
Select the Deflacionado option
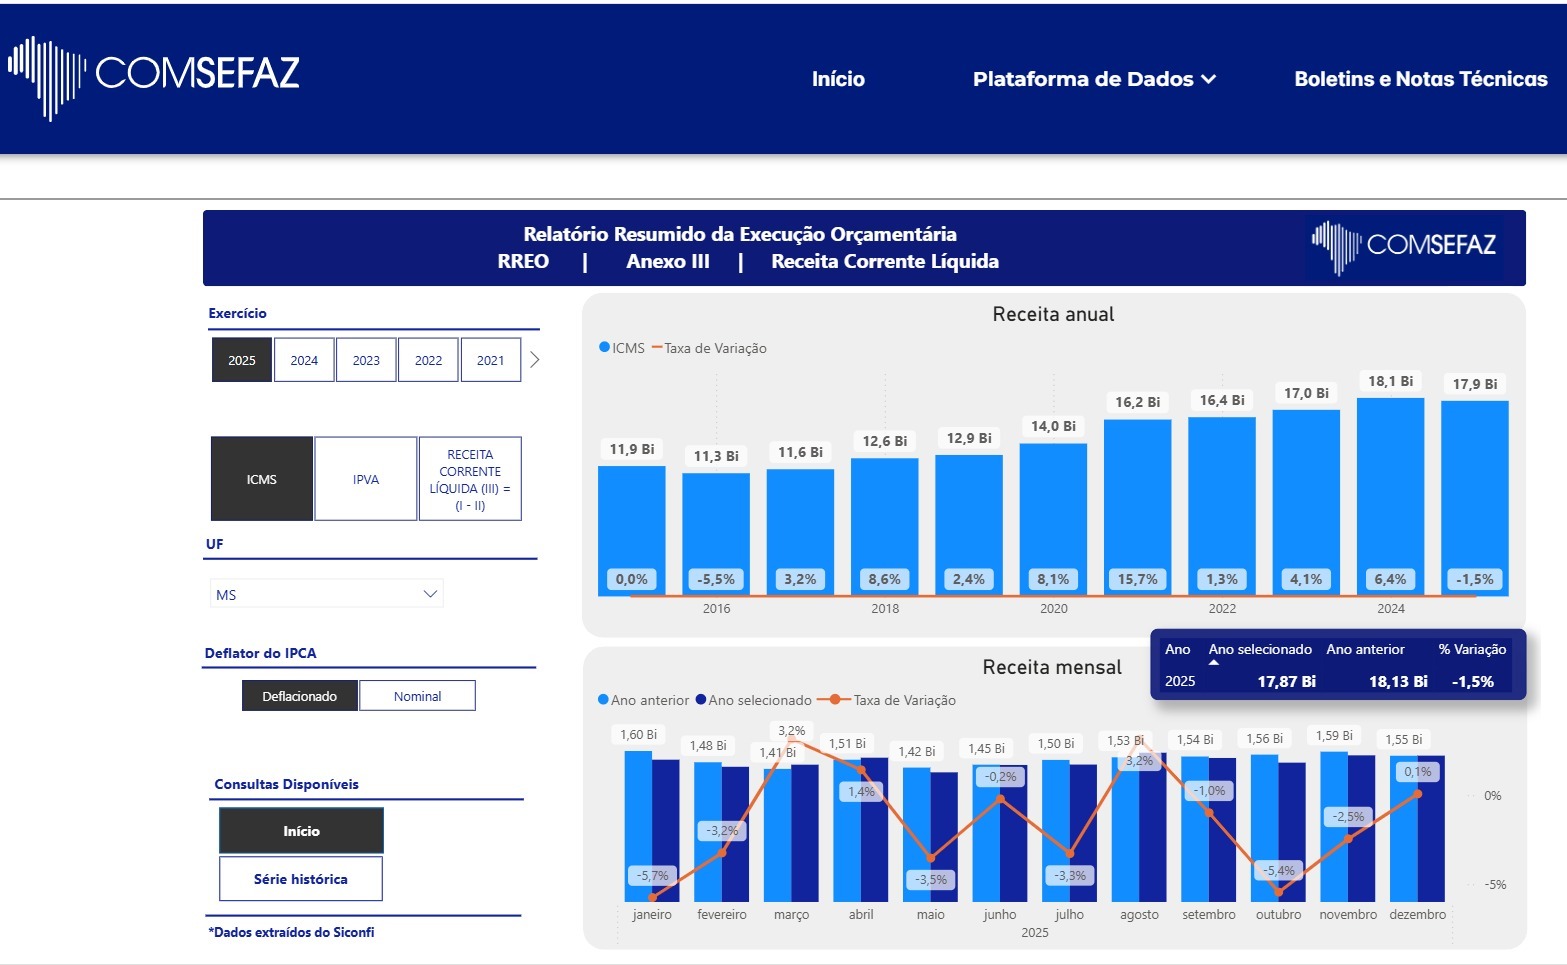pyautogui.click(x=299, y=696)
